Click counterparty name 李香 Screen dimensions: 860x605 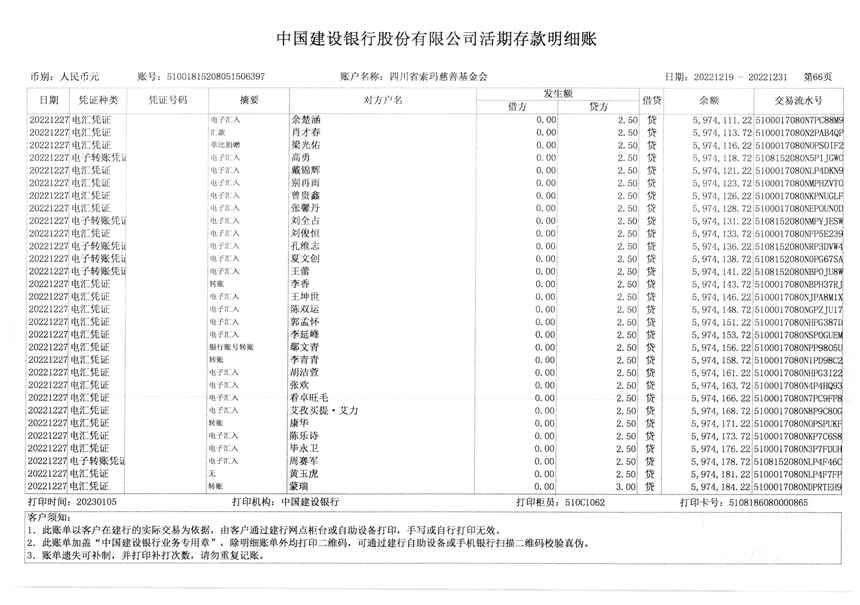click(x=301, y=284)
